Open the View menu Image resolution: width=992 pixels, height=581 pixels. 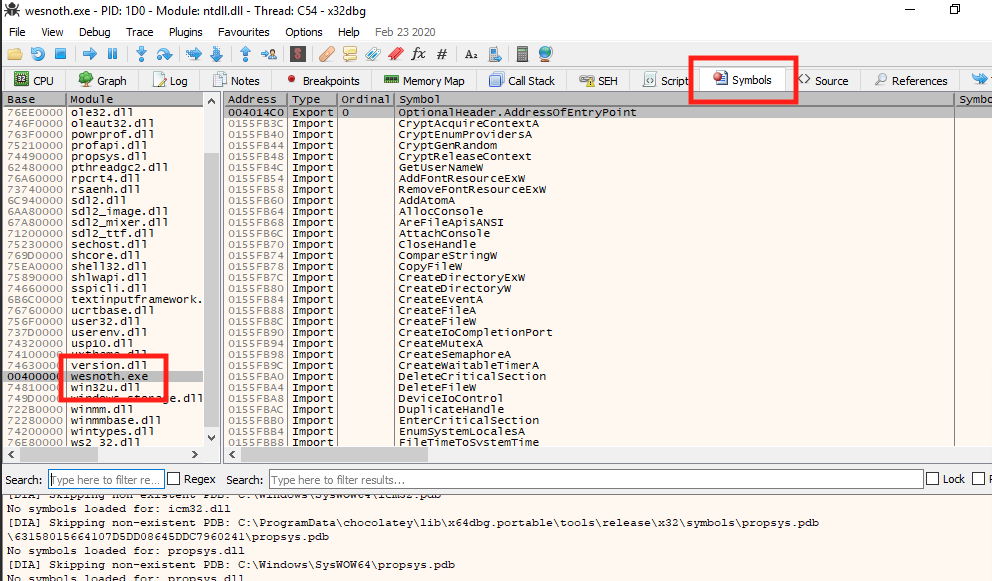52,32
